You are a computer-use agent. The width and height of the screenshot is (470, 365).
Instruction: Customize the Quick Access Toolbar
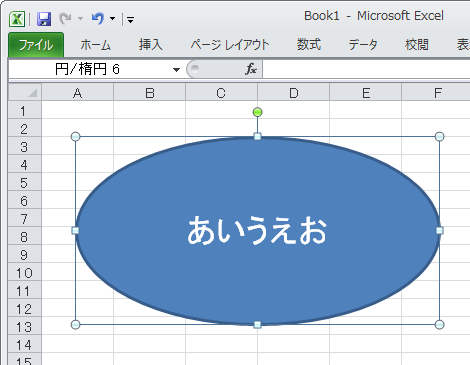(130, 20)
